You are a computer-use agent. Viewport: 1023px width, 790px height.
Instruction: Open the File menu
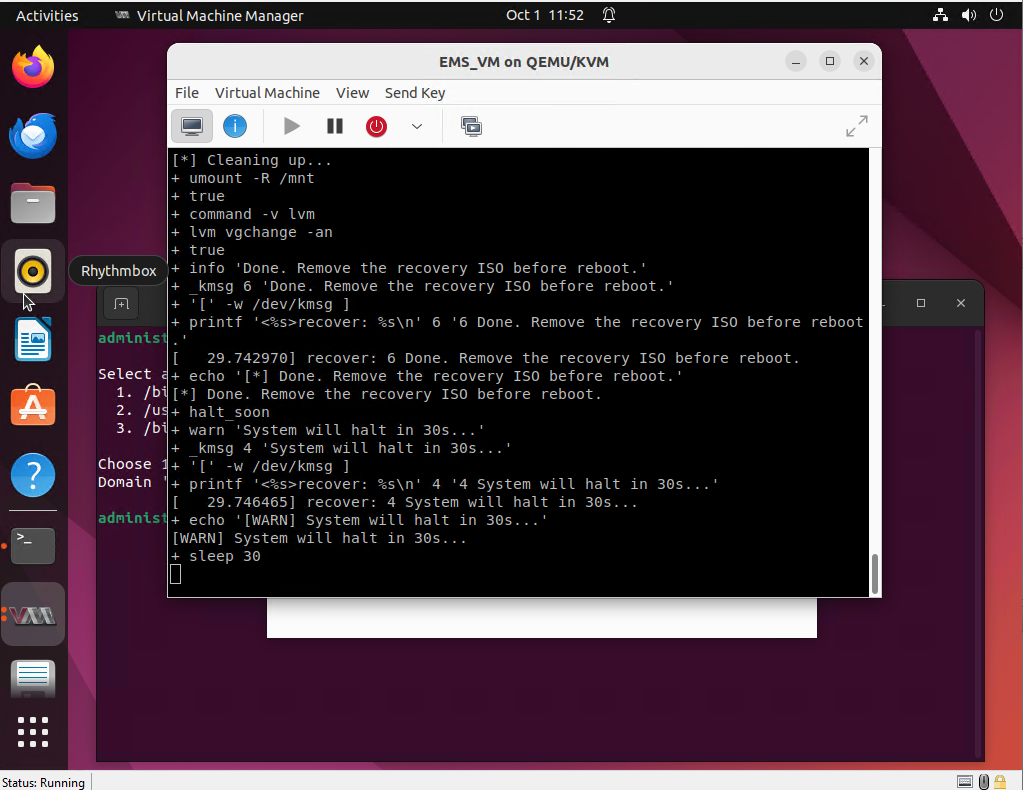coord(187,93)
